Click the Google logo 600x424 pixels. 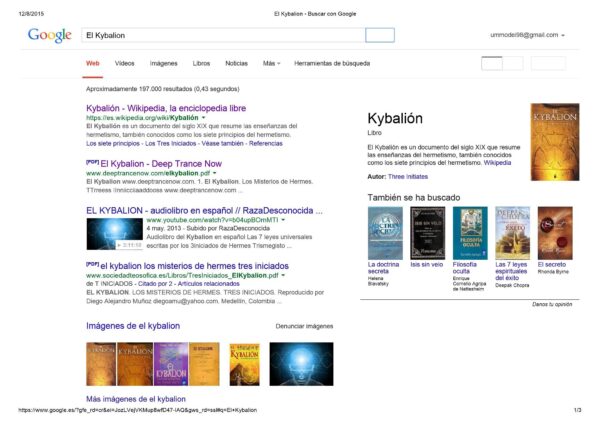50,35
